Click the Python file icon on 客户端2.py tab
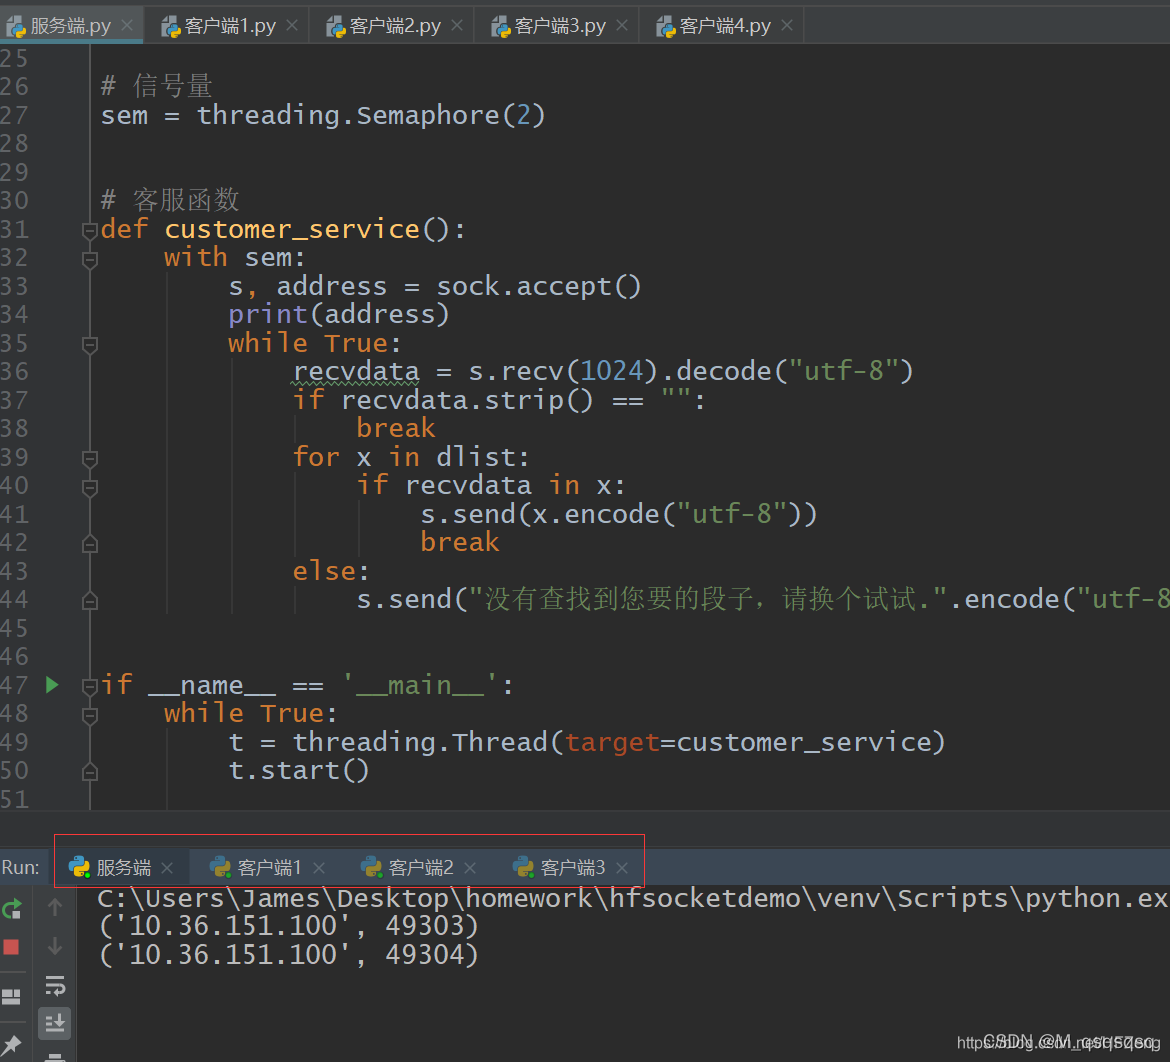This screenshot has height=1062, width=1170. click(336, 27)
